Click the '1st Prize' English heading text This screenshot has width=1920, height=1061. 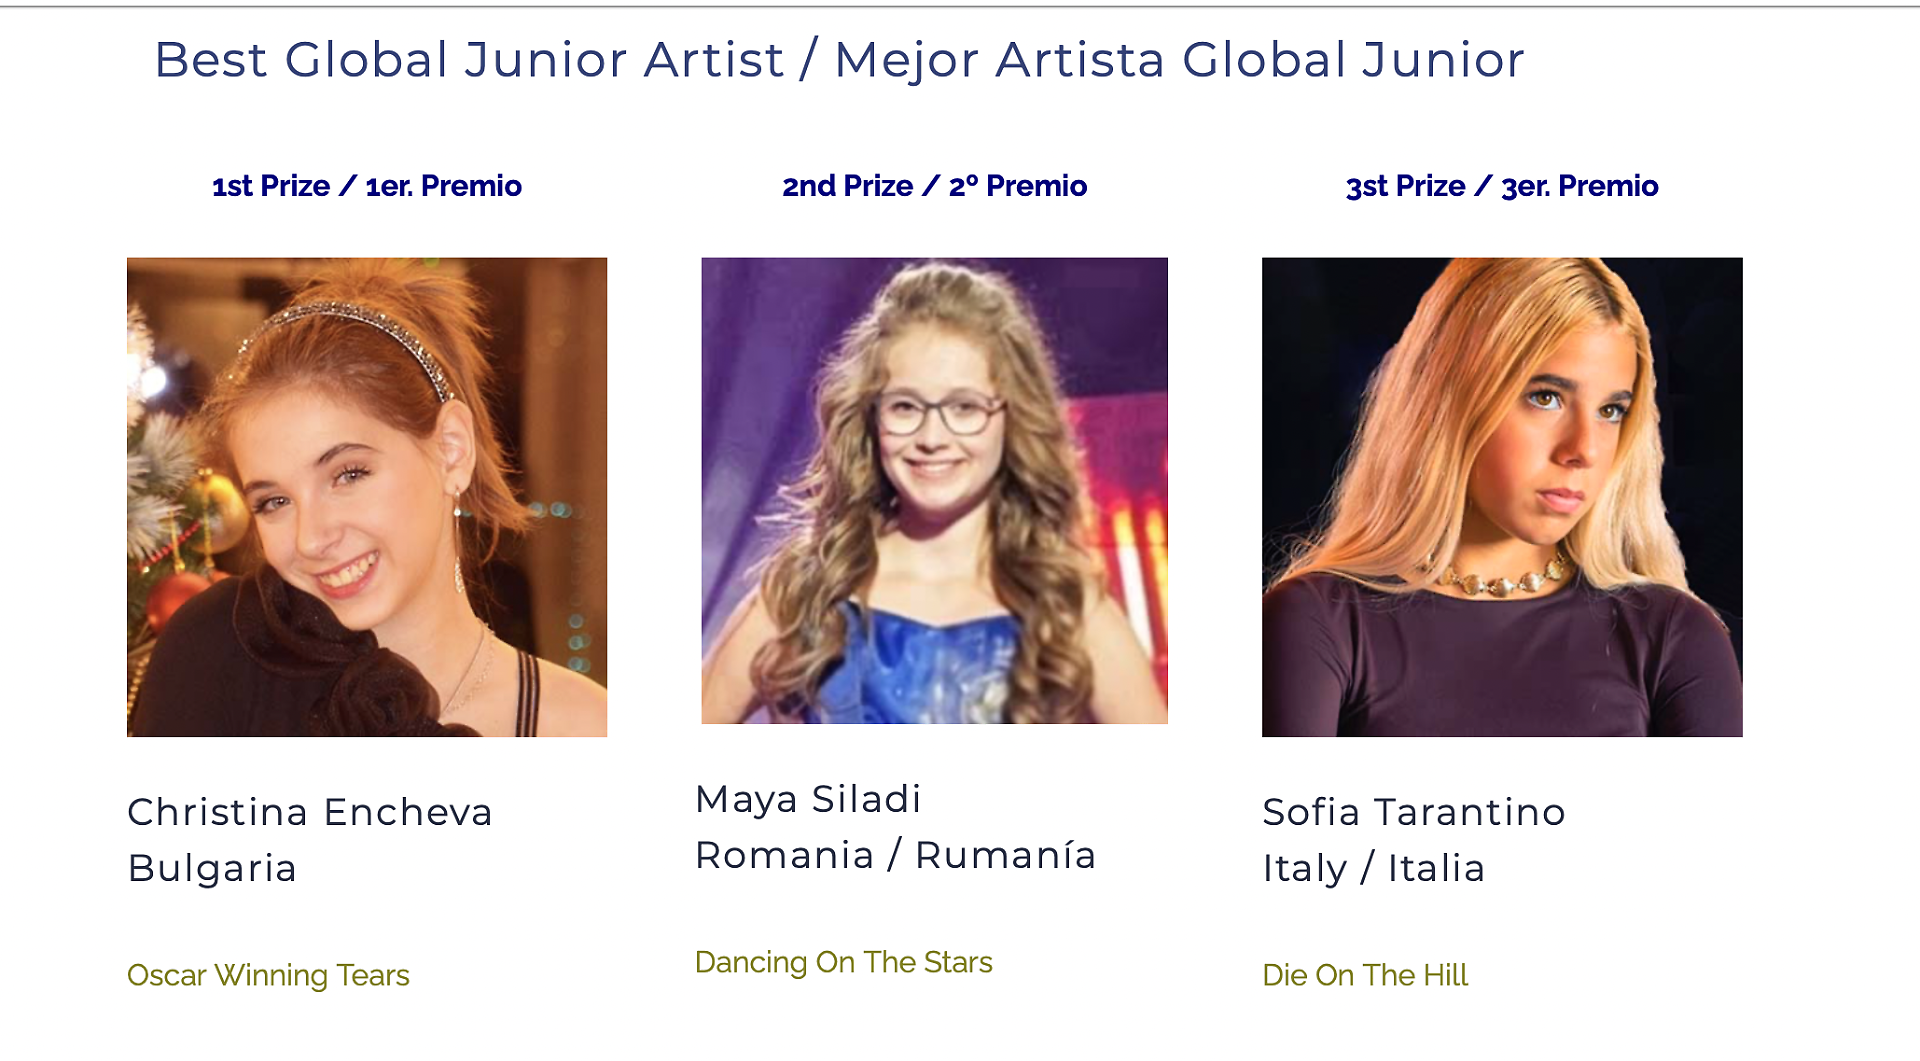[270, 186]
